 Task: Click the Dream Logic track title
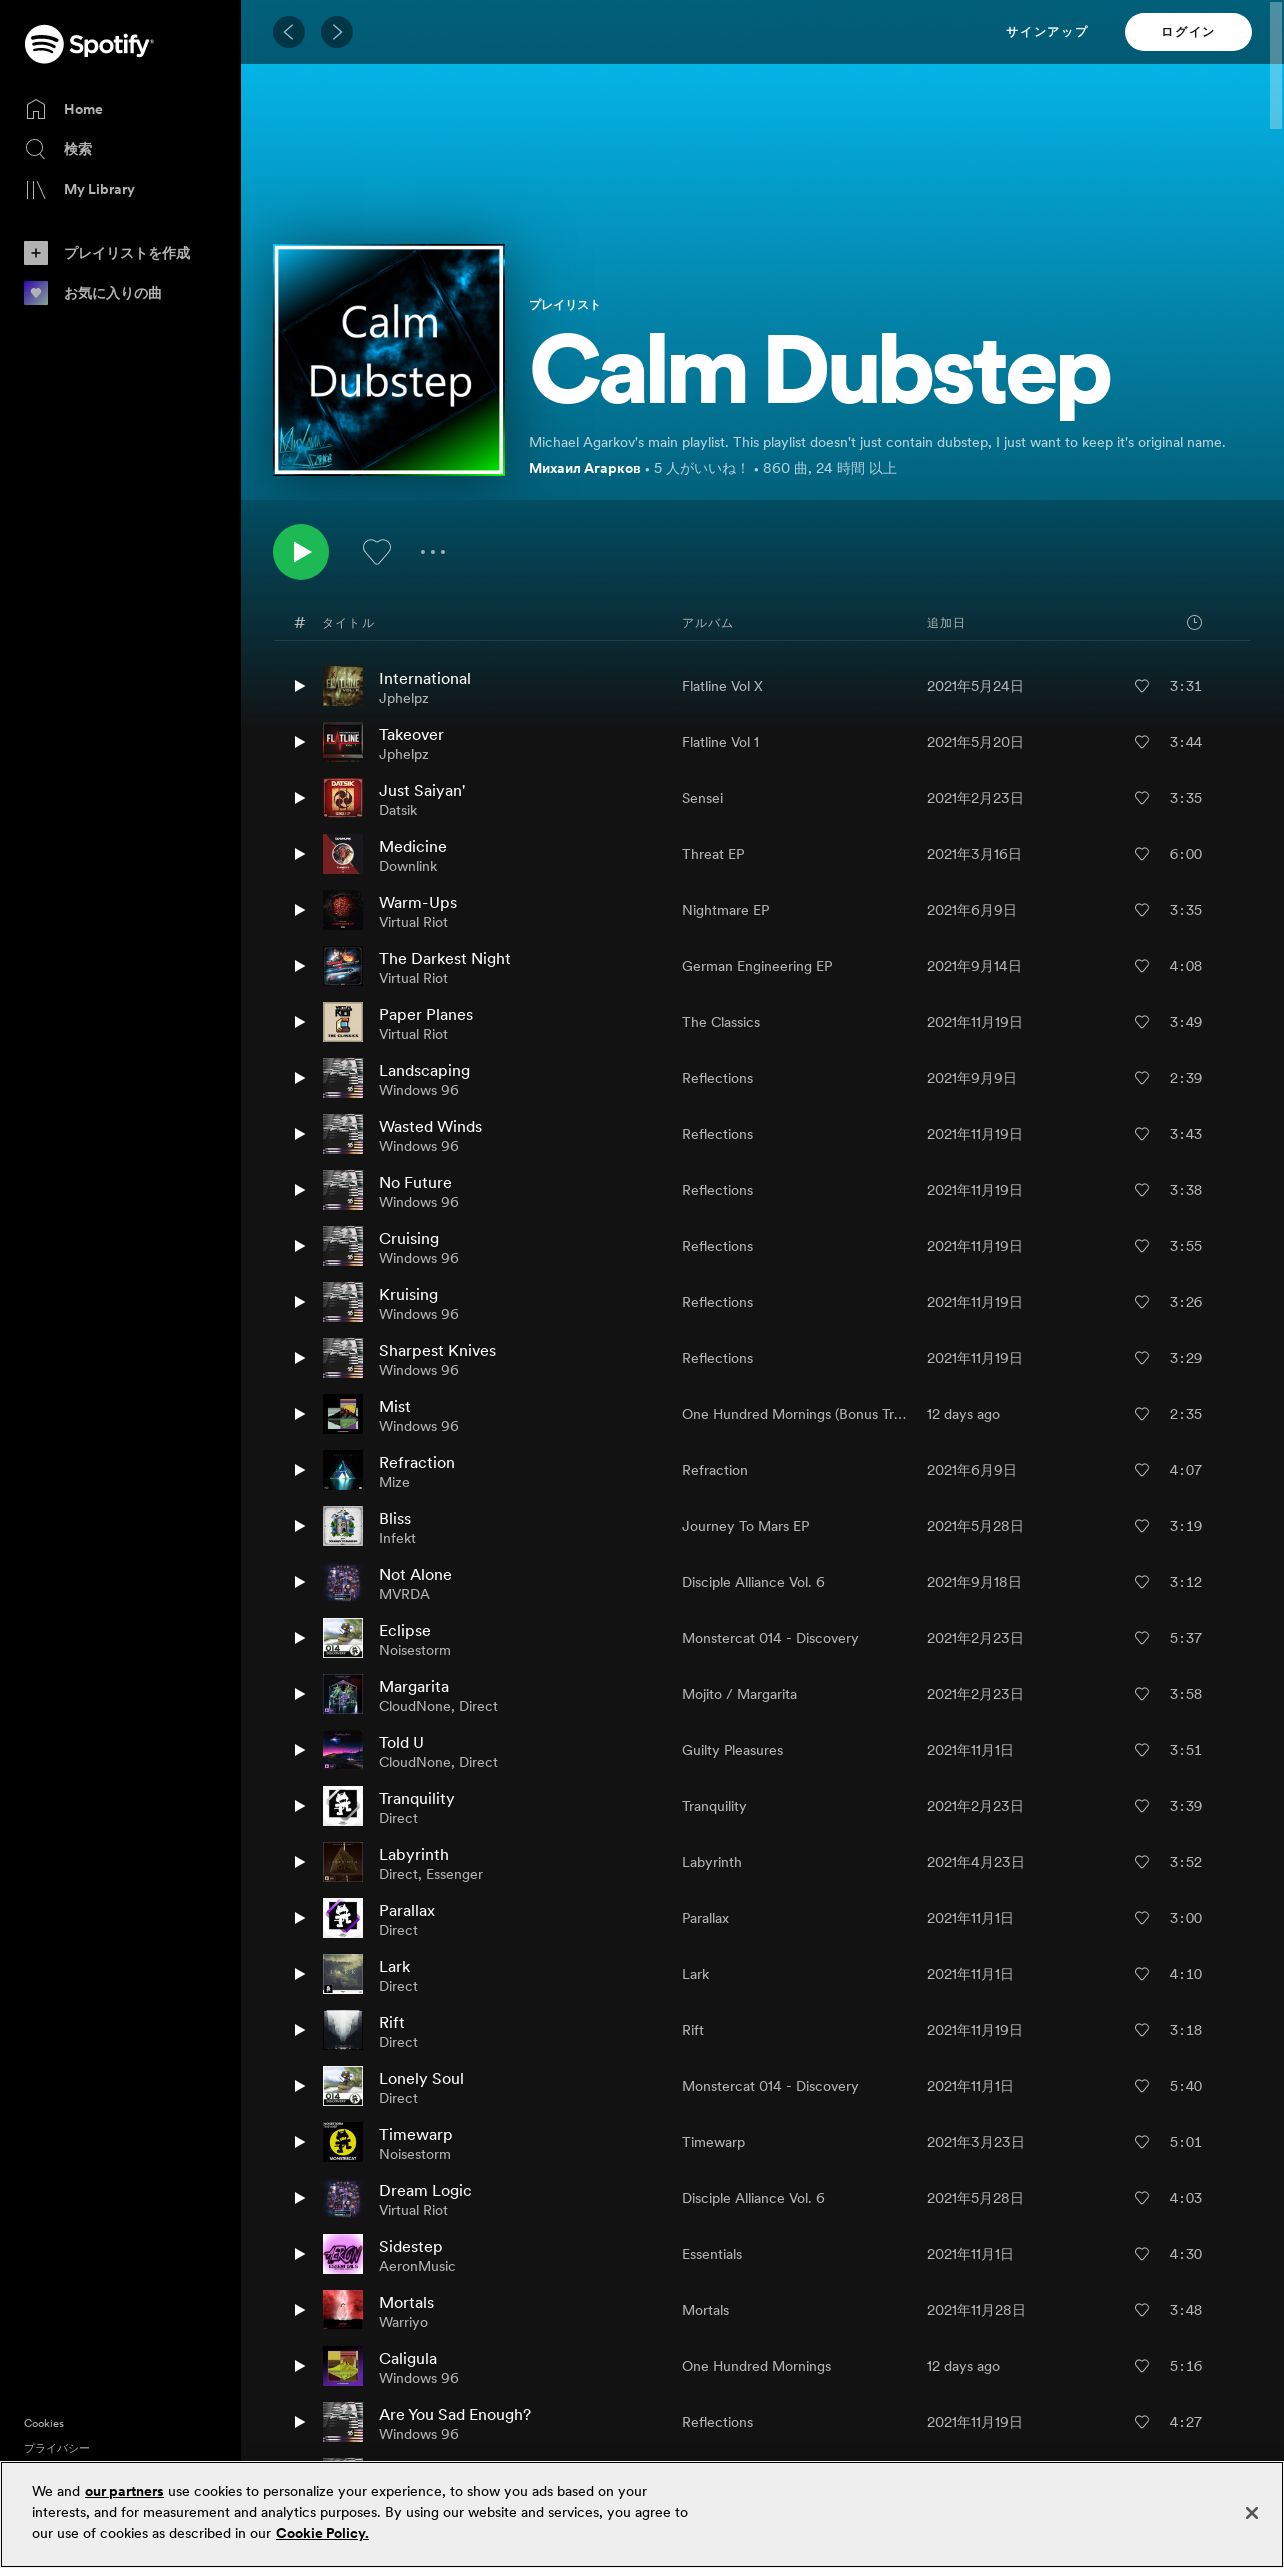point(425,2190)
